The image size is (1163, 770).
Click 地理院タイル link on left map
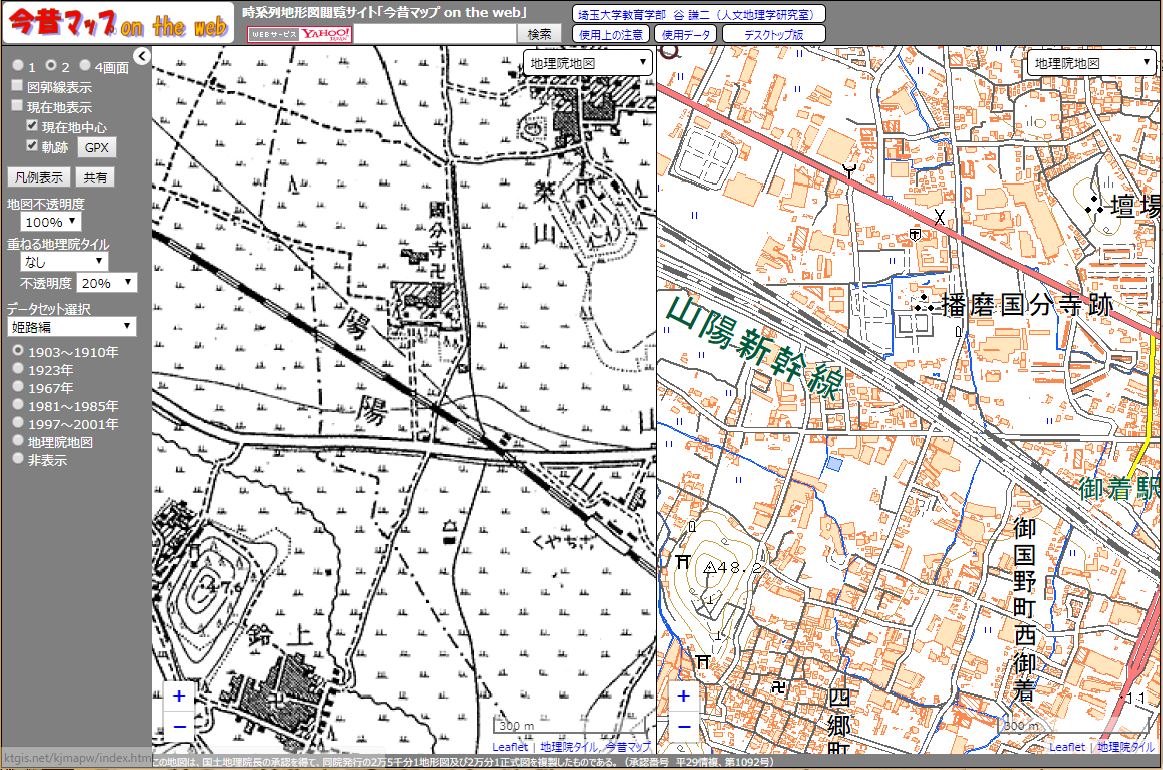pos(568,747)
